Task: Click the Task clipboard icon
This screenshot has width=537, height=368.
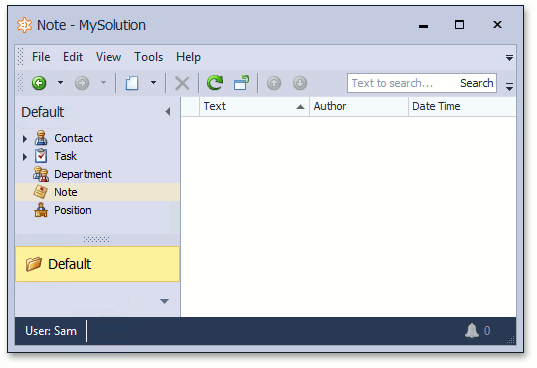Action: (41, 156)
